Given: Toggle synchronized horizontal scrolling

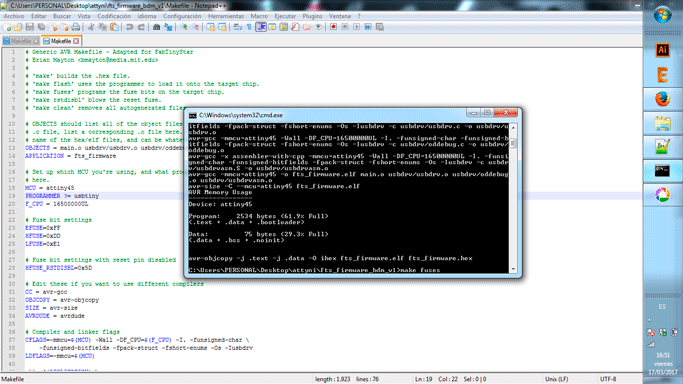Looking at the screenshot, I should [222, 27].
